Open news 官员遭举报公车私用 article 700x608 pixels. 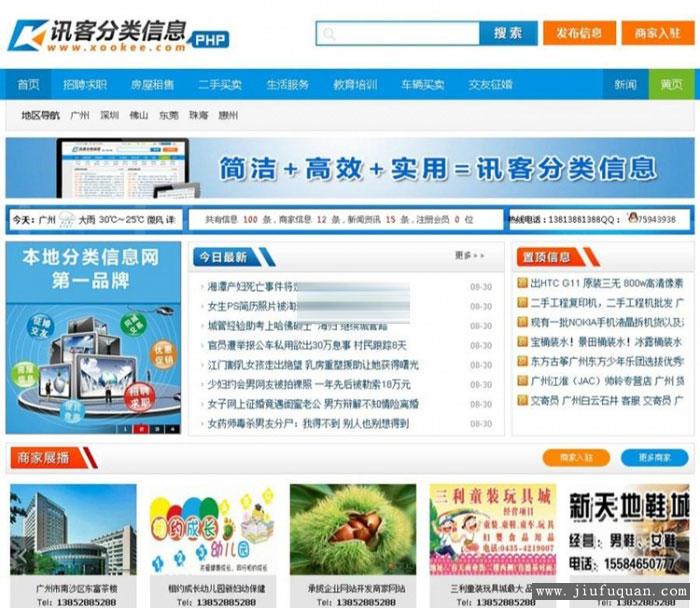[x=307, y=345]
